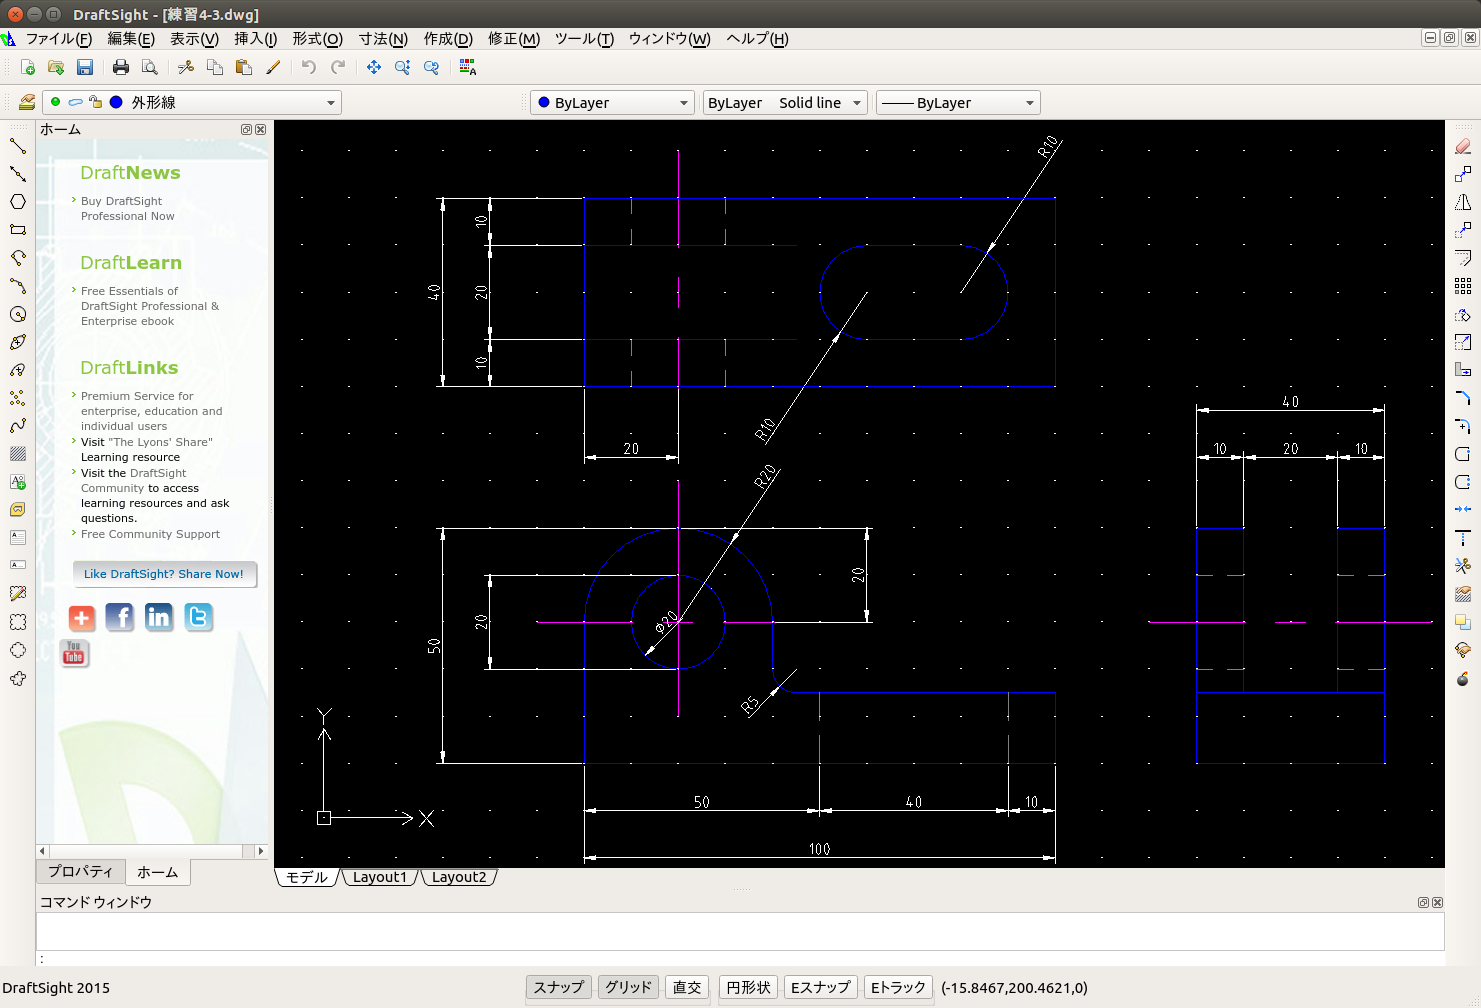
Task: Click the blue layer color circle
Action: (116, 102)
